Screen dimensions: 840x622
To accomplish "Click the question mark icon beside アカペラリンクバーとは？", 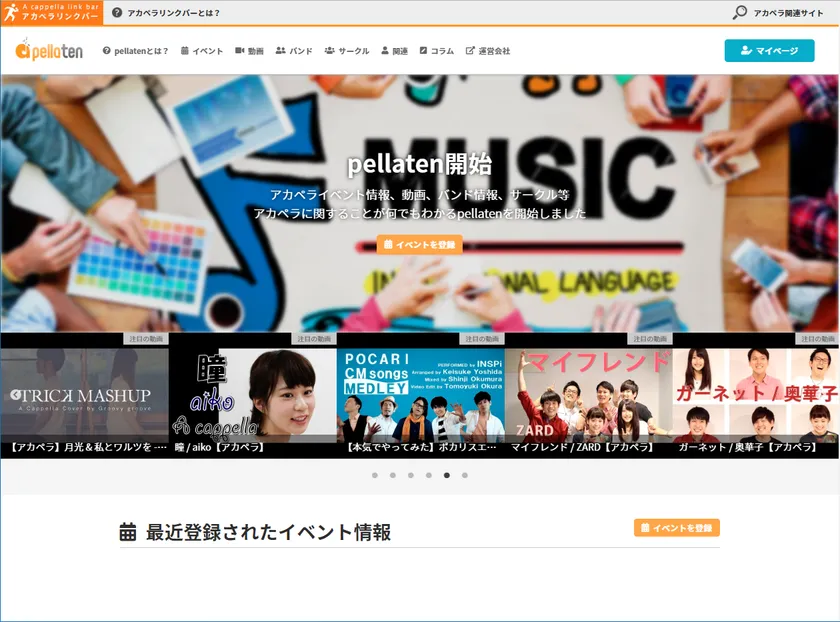I will pyautogui.click(x=117, y=13).
